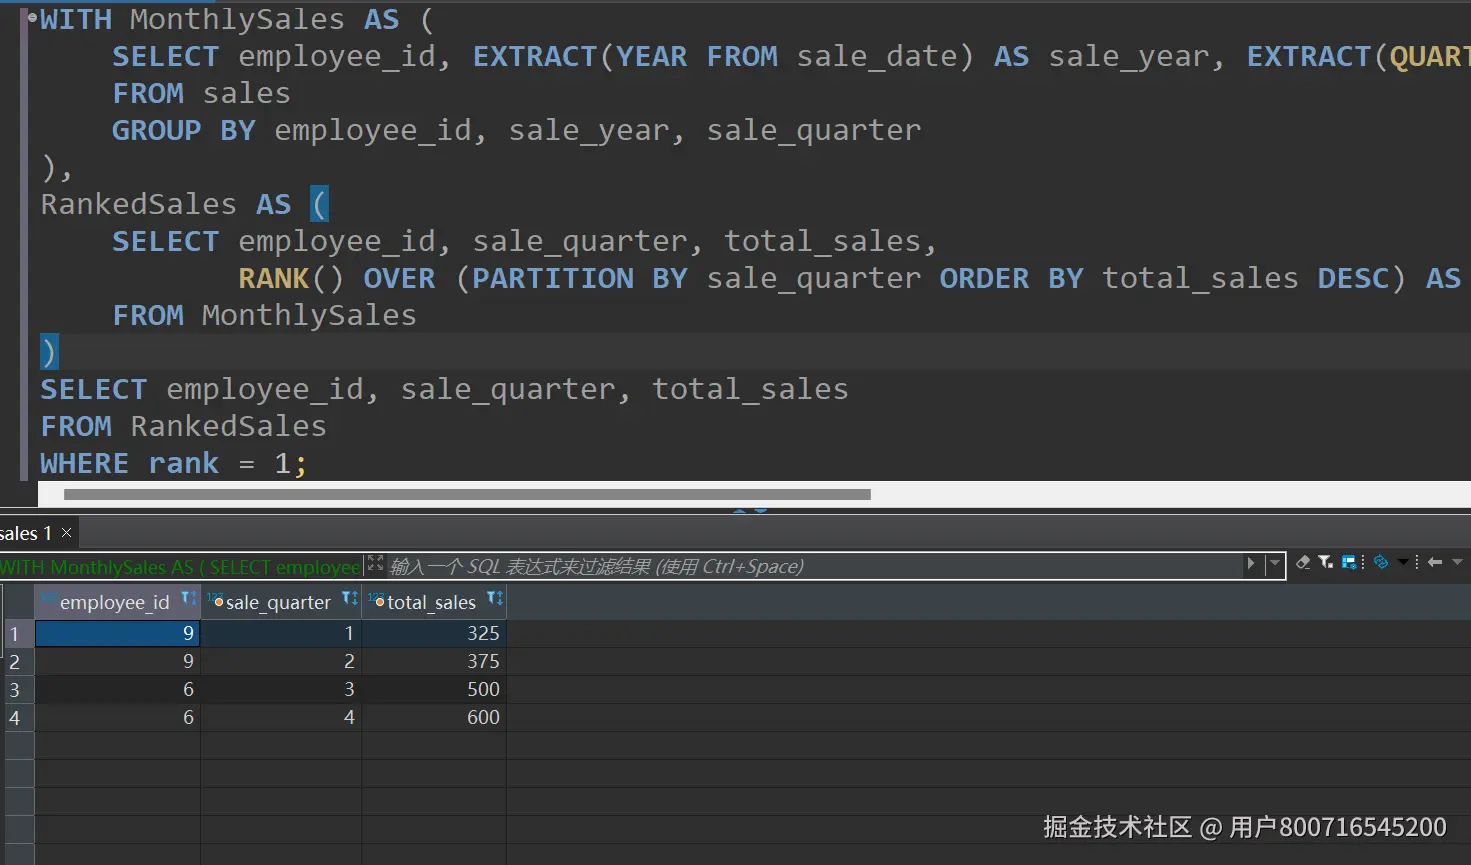Image resolution: width=1471 pixels, height=865 pixels.
Task: Click sale_quarter cell in row 2
Action: point(281,662)
